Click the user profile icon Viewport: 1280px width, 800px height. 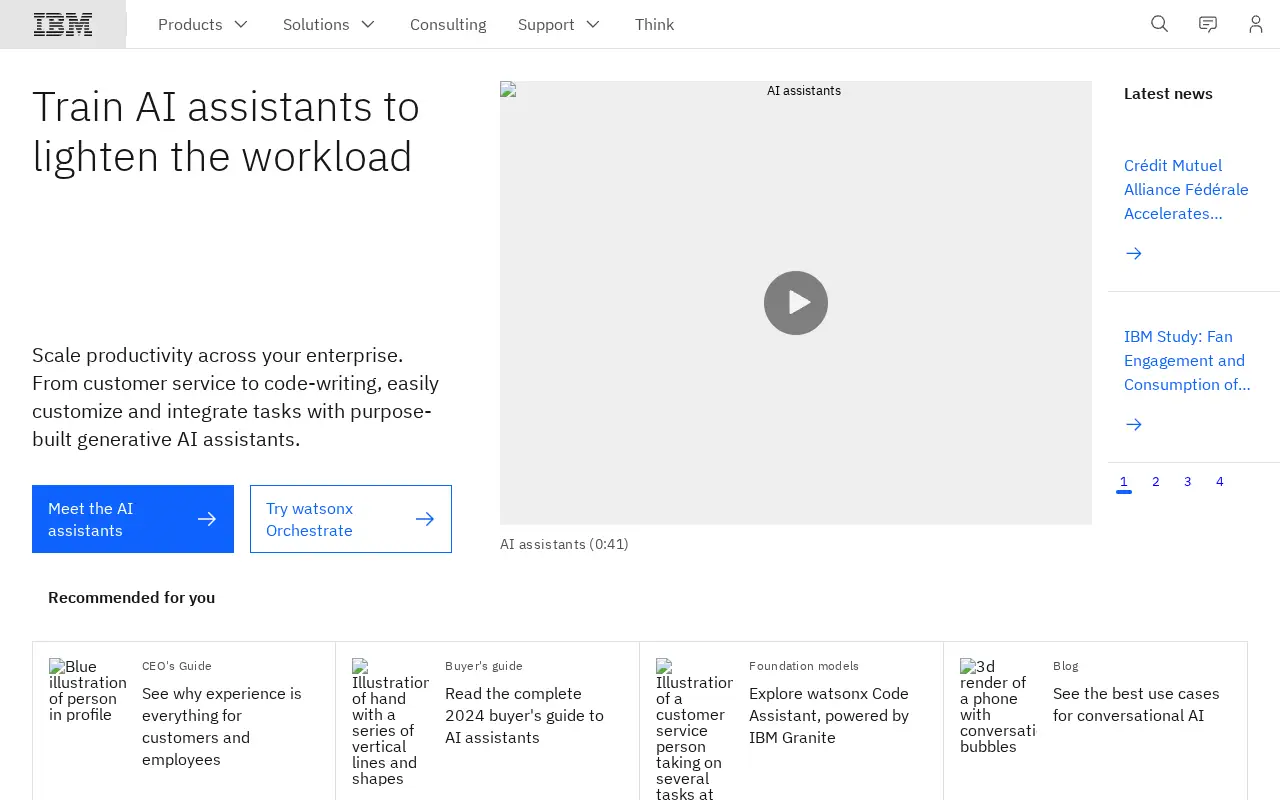click(x=1256, y=24)
